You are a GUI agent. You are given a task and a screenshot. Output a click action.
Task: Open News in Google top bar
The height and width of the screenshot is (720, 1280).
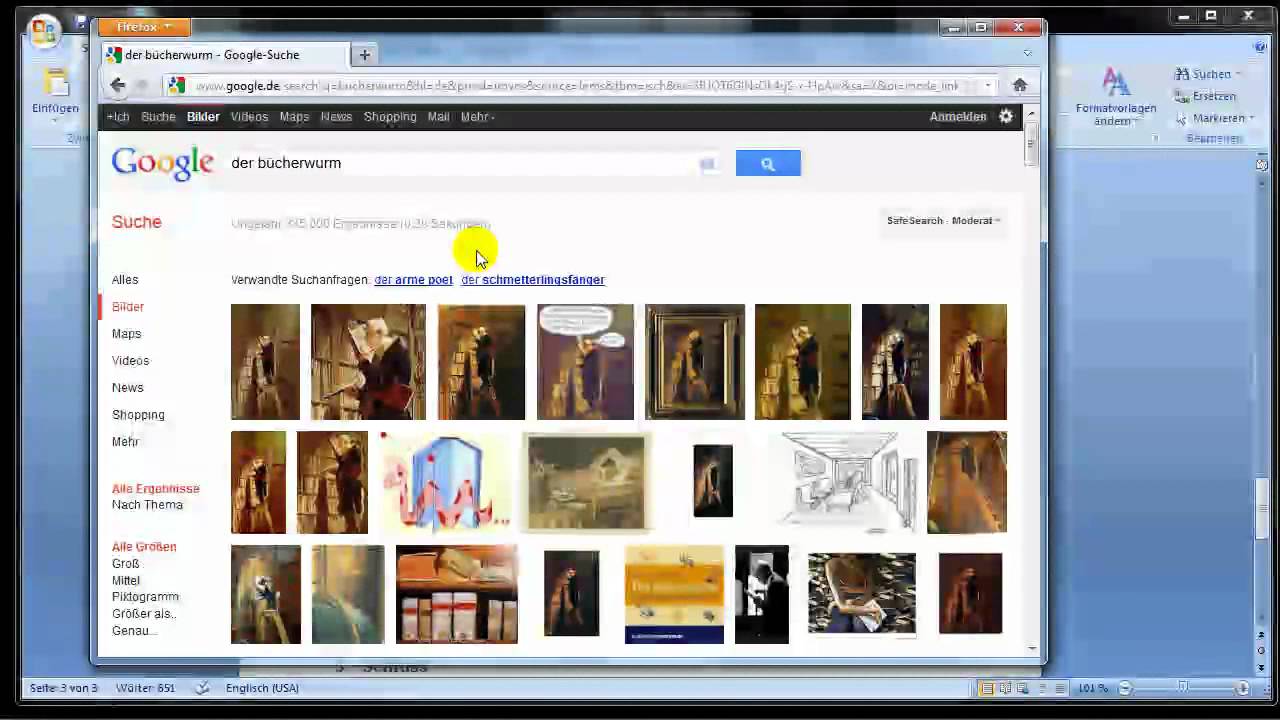[x=336, y=117]
